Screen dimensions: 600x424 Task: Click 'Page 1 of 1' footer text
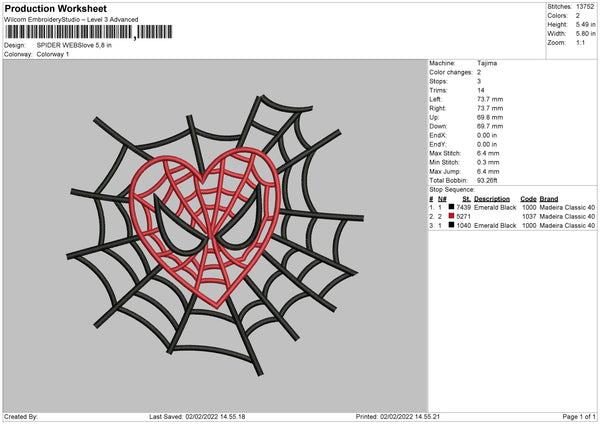[579, 417]
